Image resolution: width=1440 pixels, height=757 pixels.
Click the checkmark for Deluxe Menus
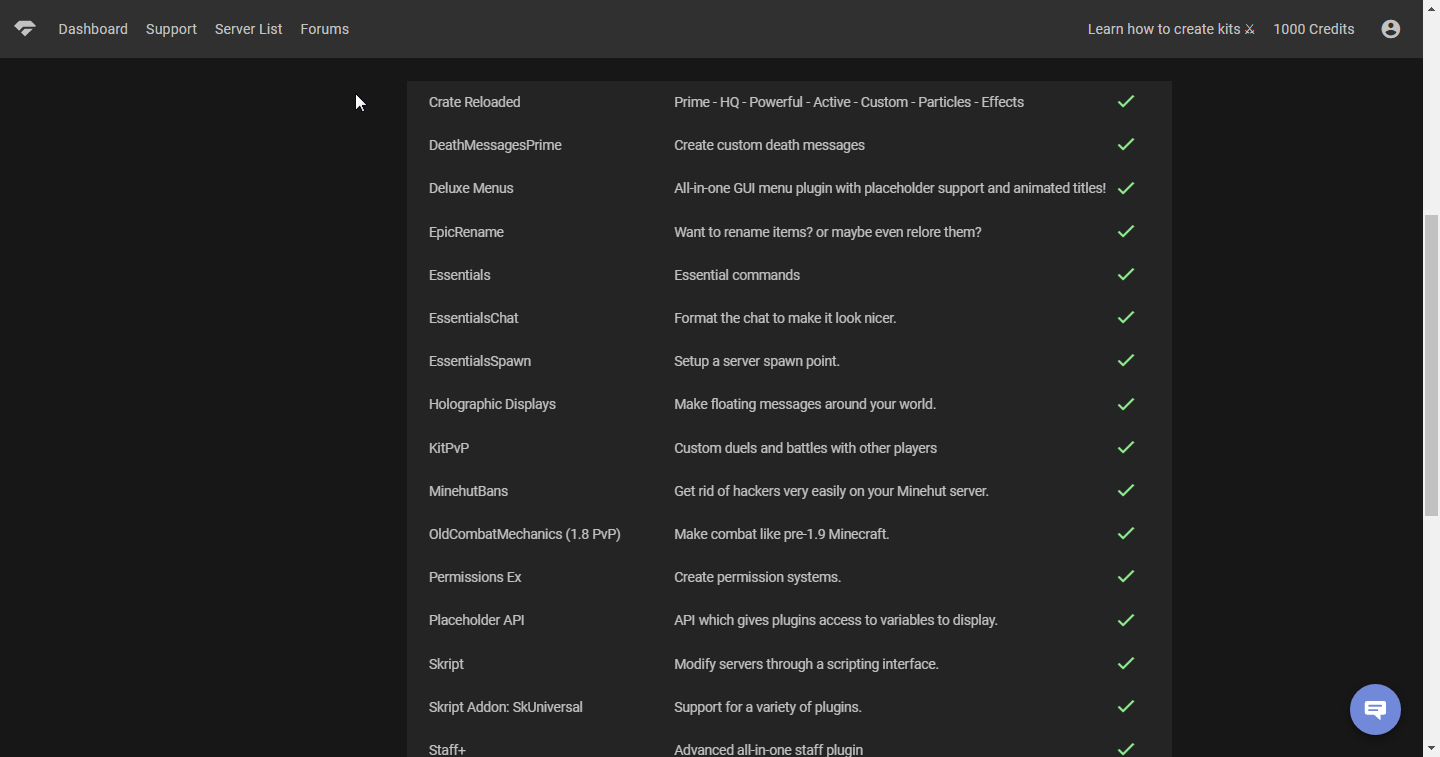click(x=1126, y=188)
